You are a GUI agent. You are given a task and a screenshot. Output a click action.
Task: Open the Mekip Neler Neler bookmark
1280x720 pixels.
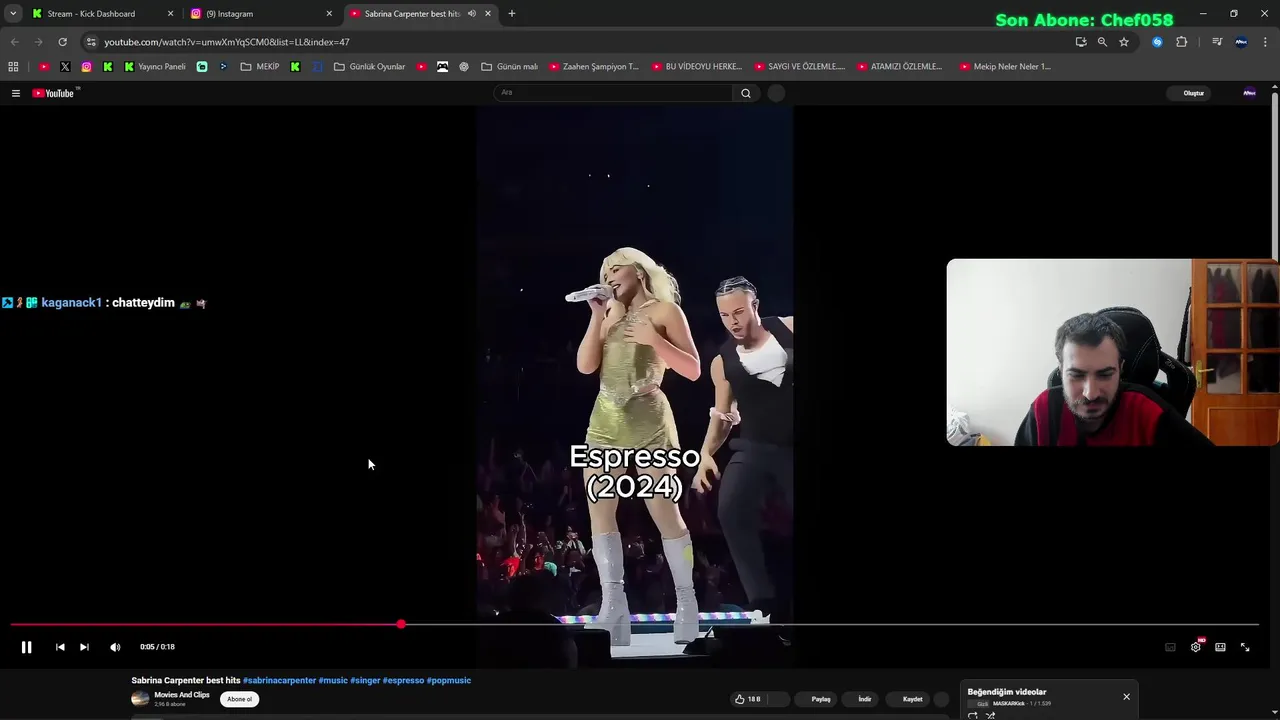click(x=1006, y=67)
